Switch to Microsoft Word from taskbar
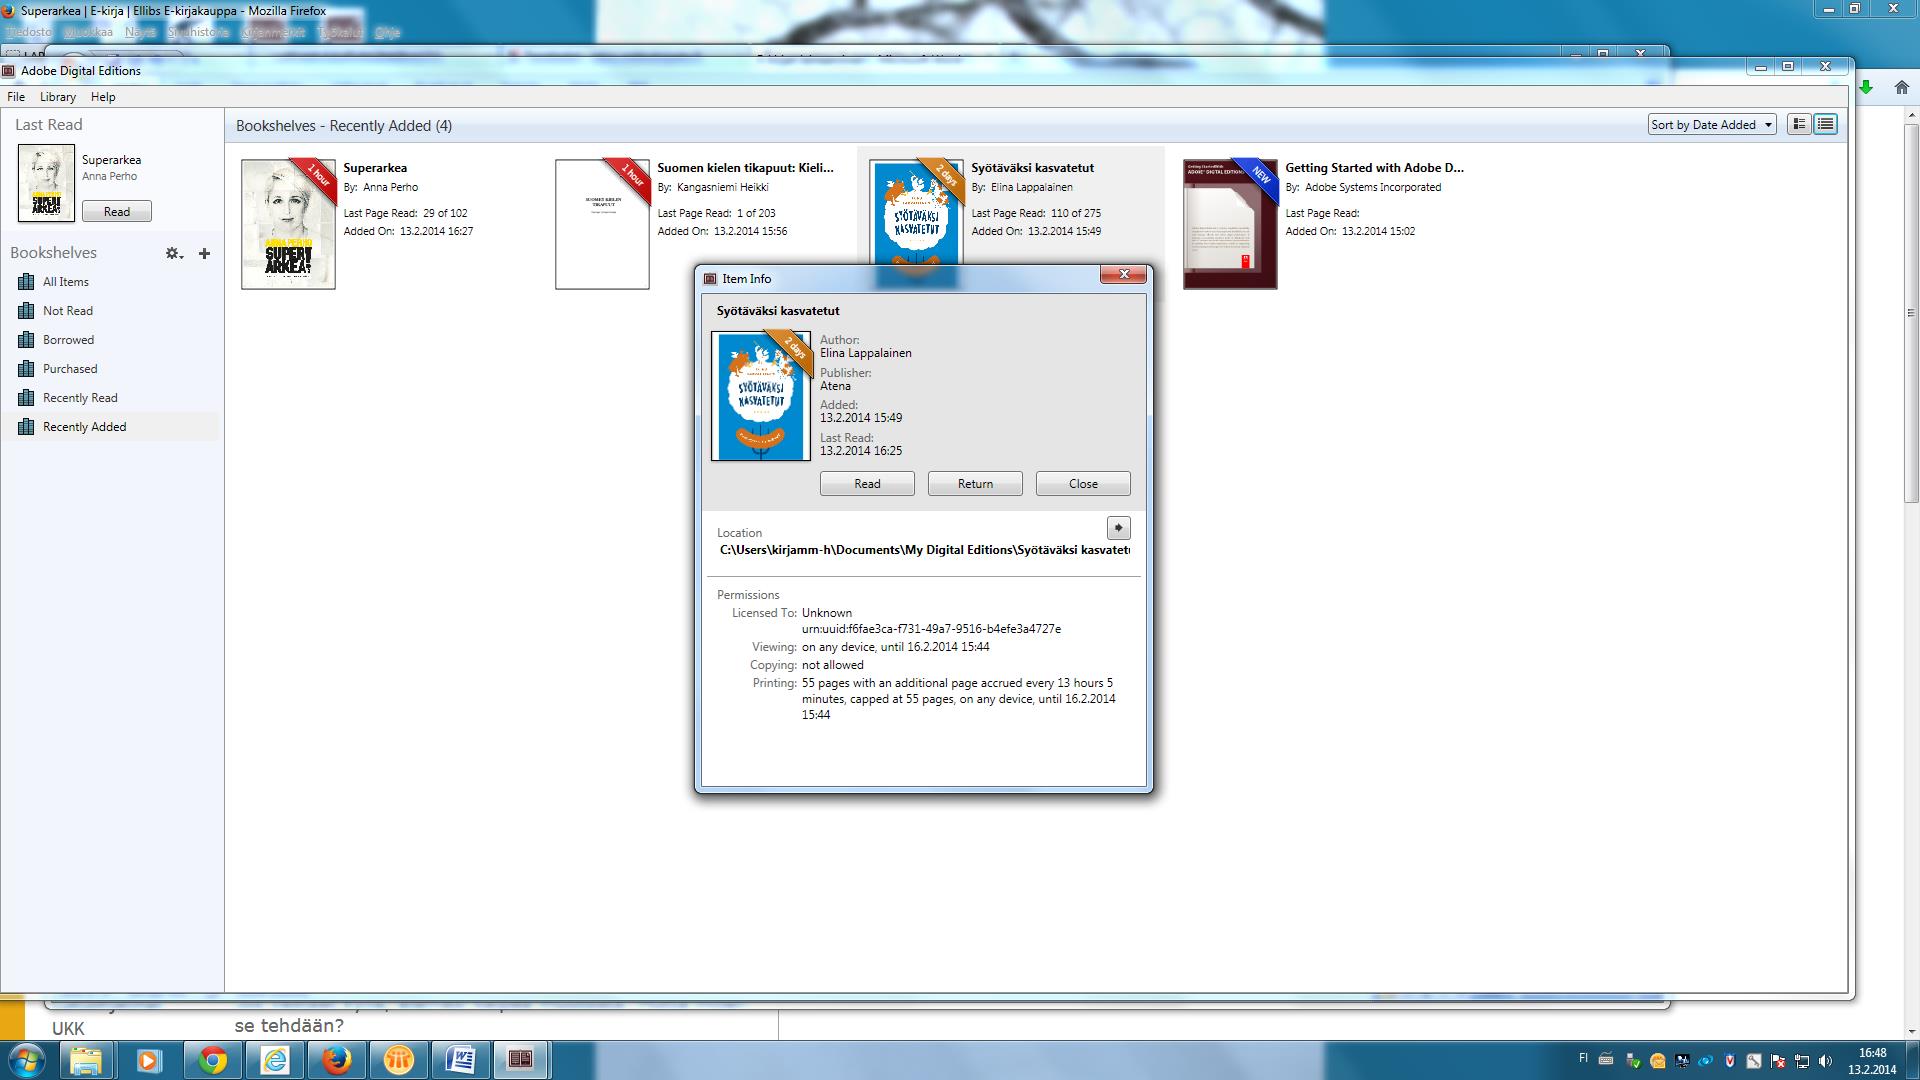This screenshot has width=1920, height=1080. pos(460,1060)
